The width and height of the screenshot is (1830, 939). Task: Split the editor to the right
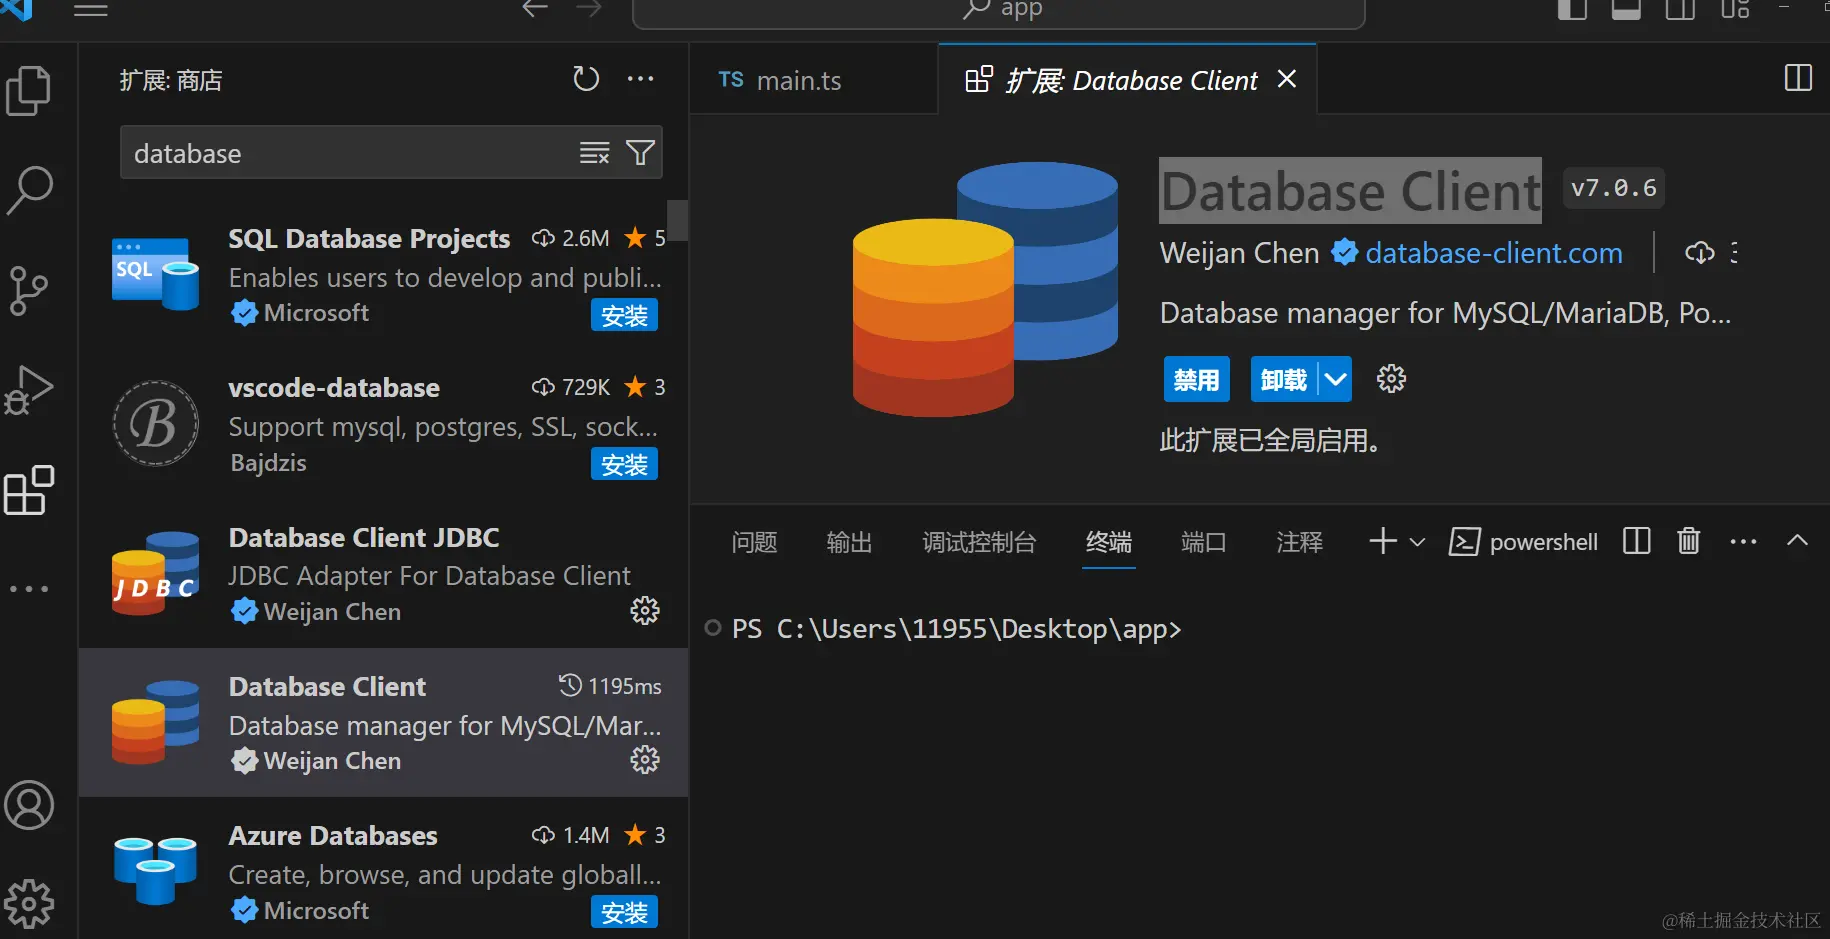pos(1798,78)
